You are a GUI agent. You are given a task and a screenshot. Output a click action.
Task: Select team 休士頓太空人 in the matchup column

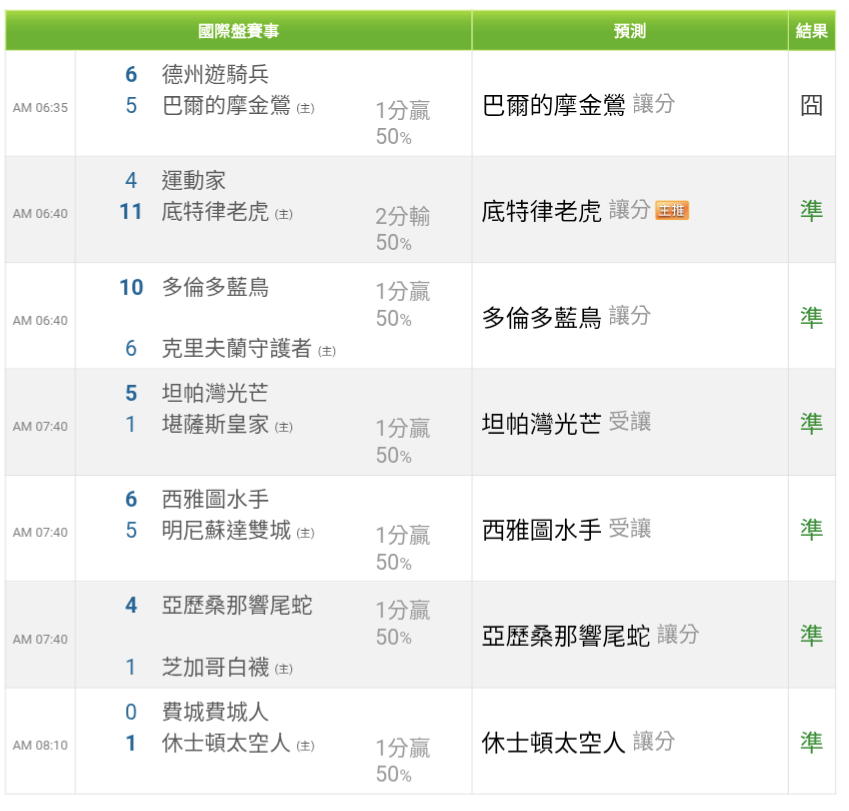tap(226, 743)
